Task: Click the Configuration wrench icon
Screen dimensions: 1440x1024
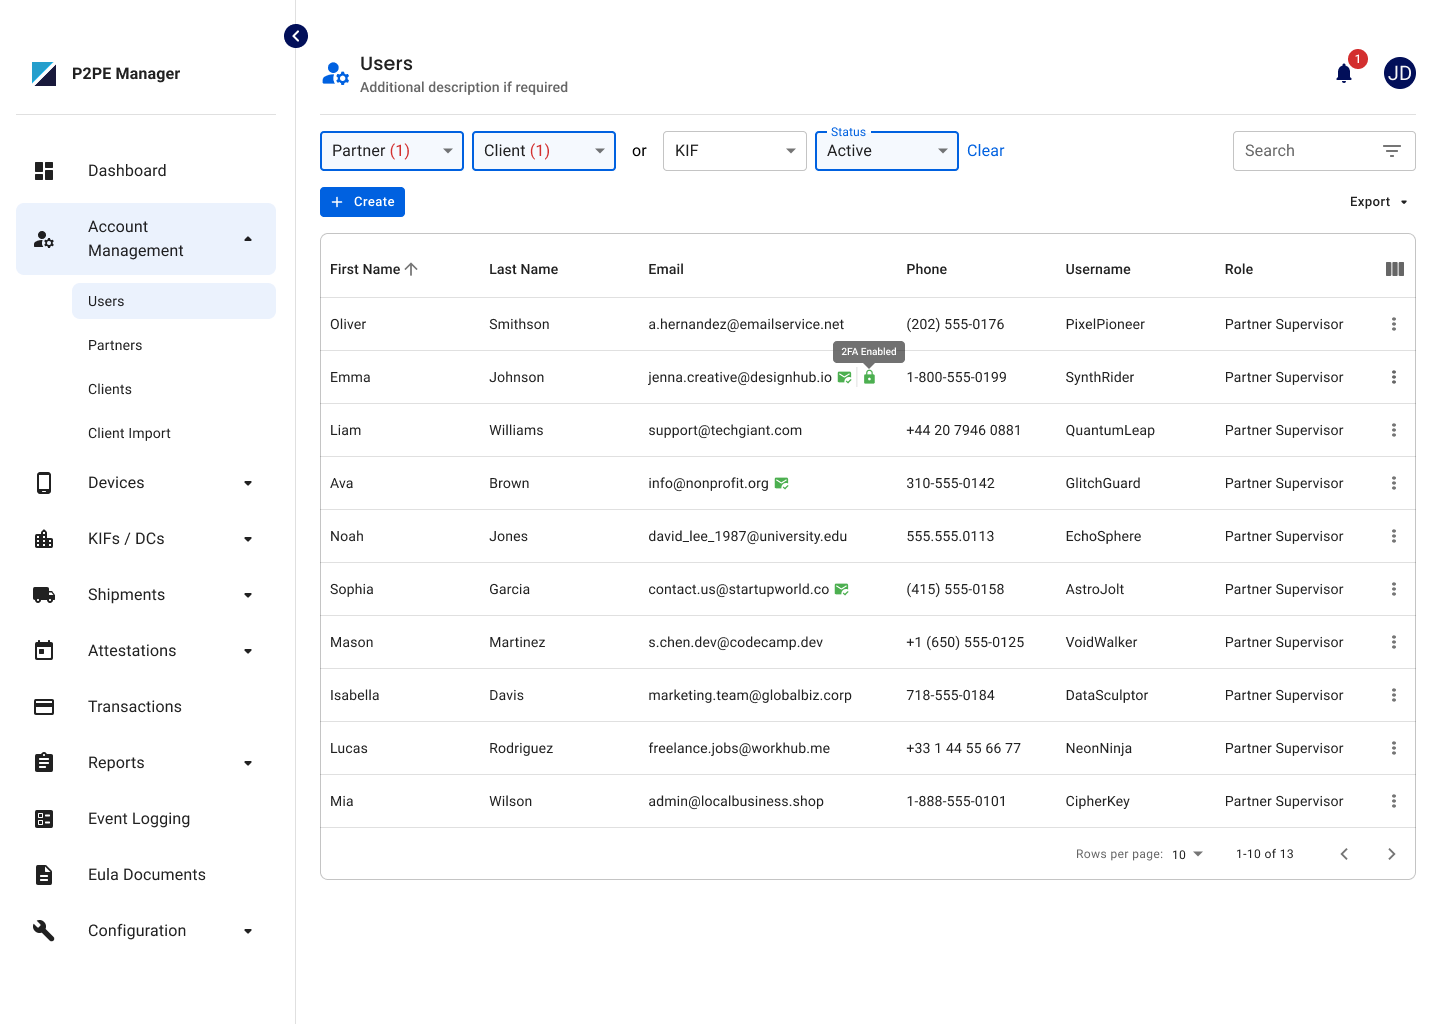Action: (44, 931)
